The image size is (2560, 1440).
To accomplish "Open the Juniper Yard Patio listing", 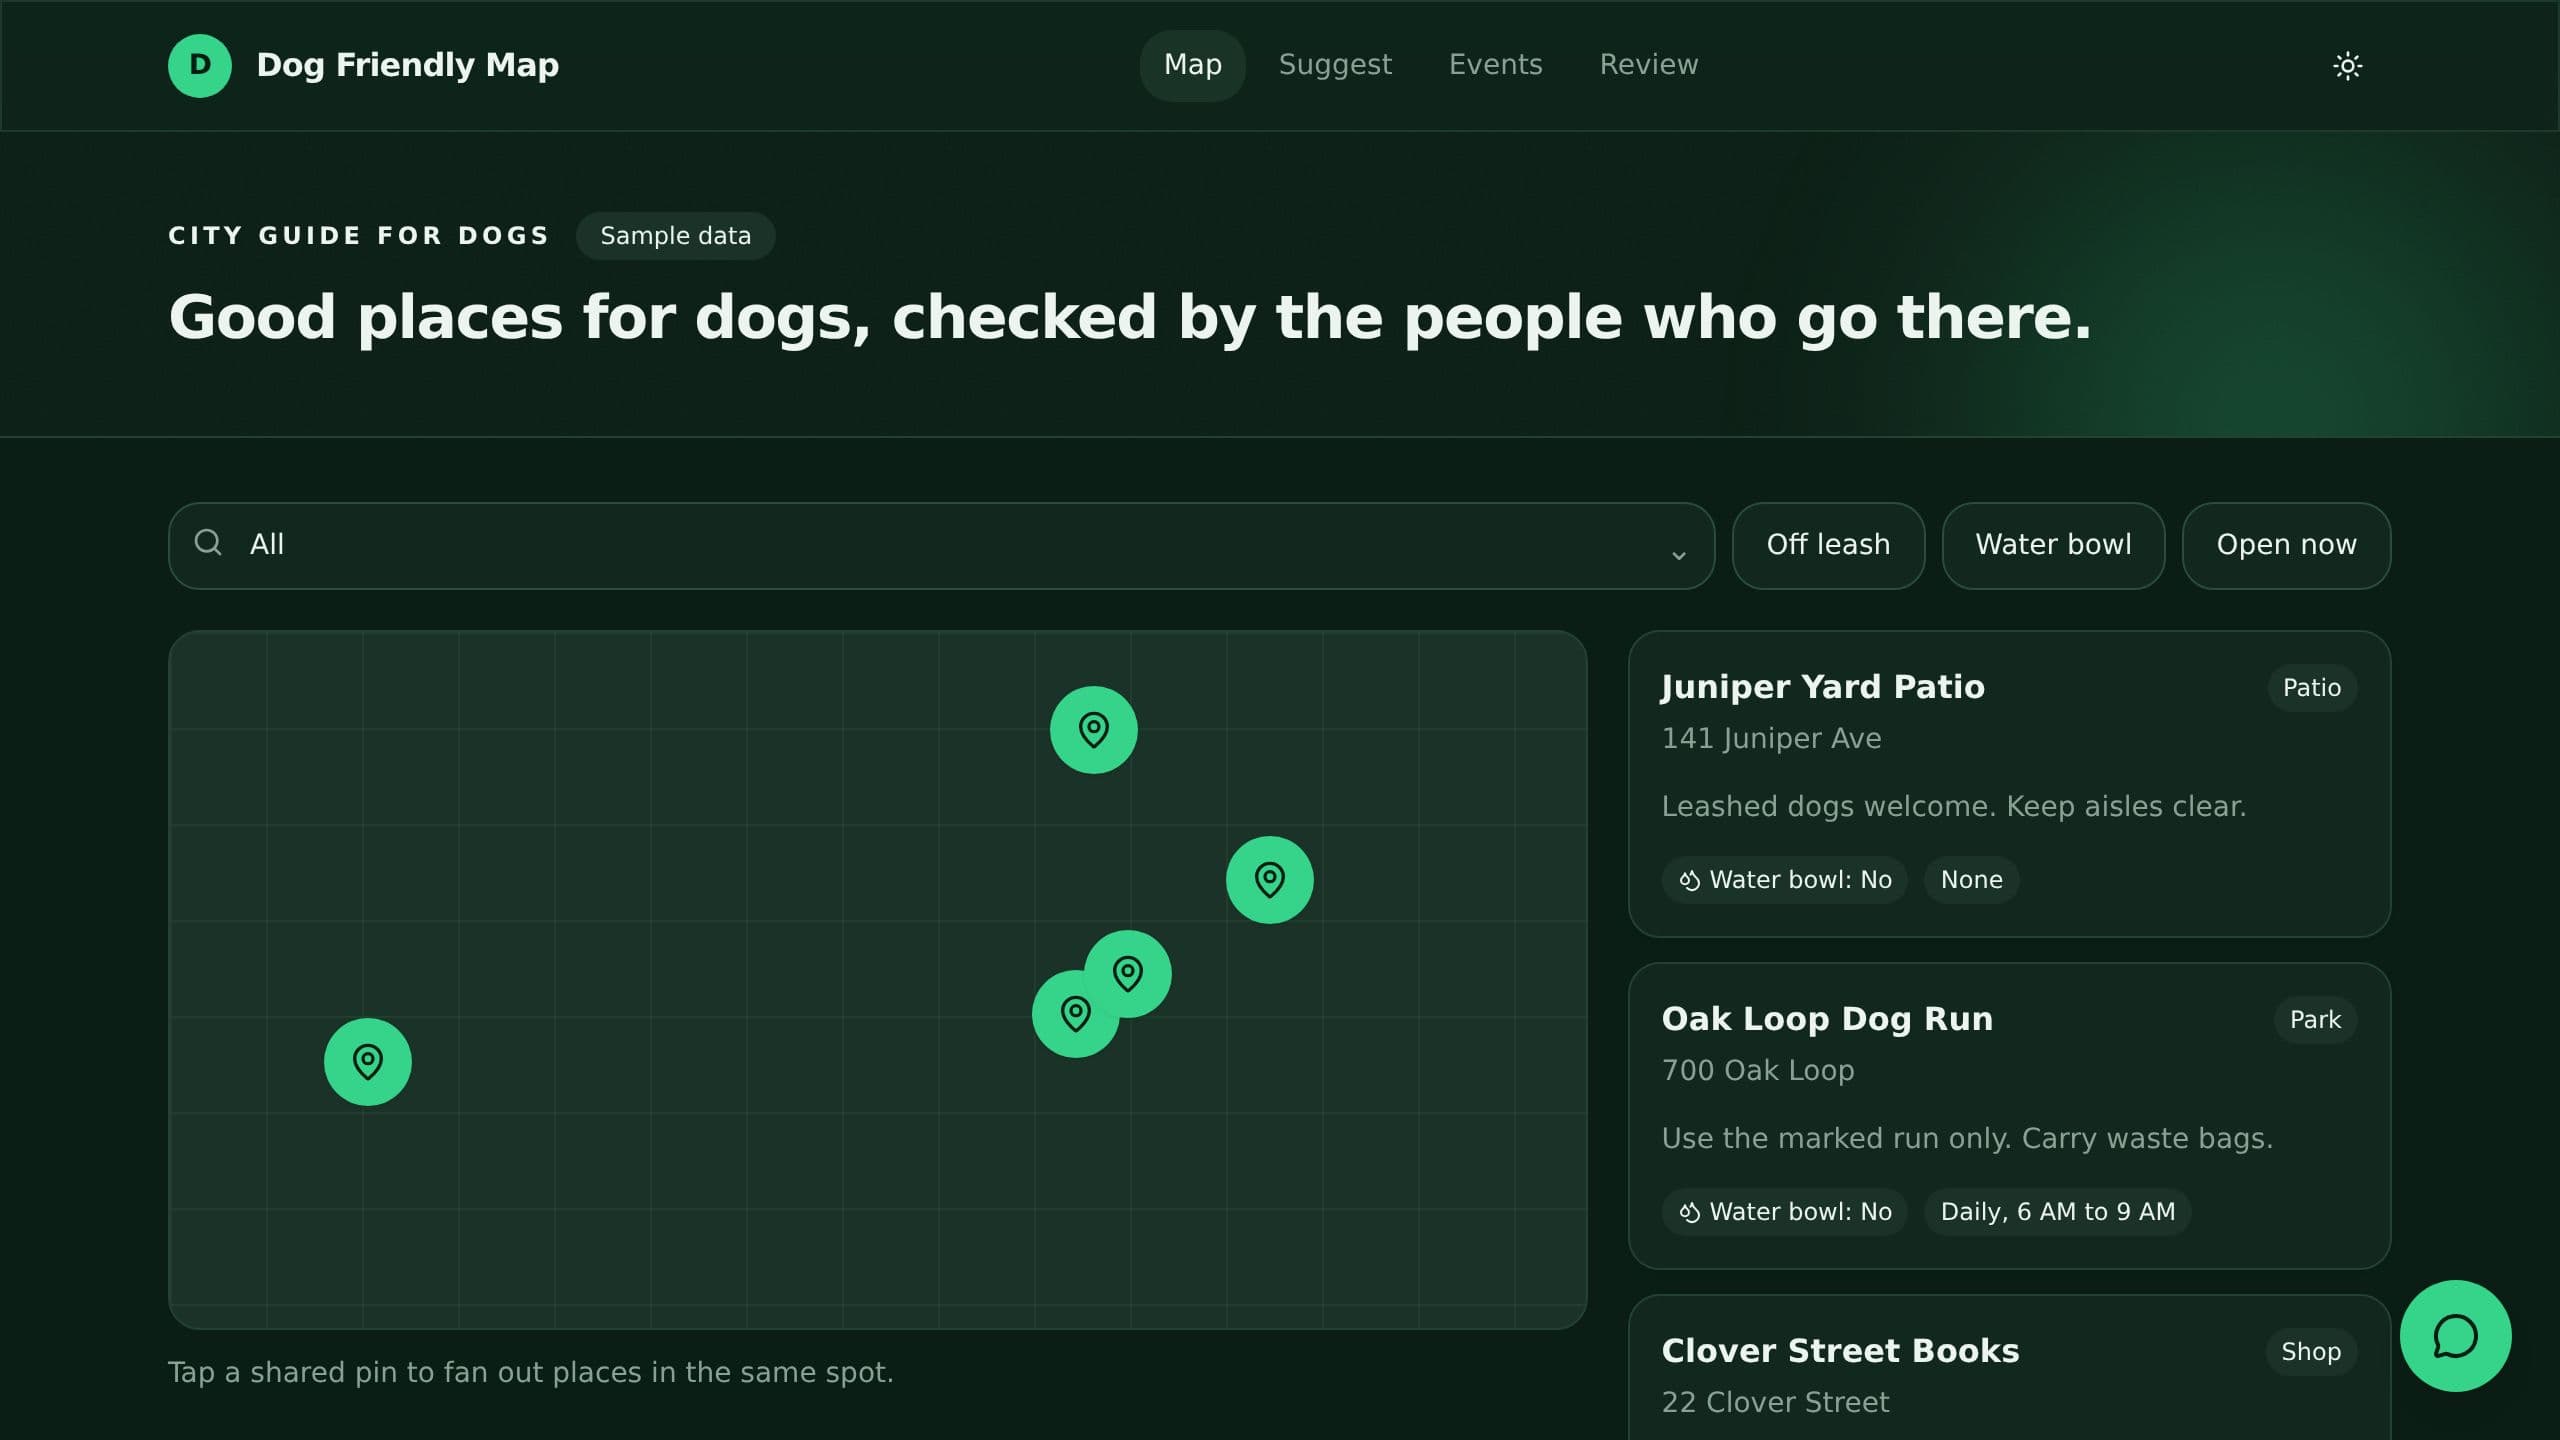I will [2009, 783].
